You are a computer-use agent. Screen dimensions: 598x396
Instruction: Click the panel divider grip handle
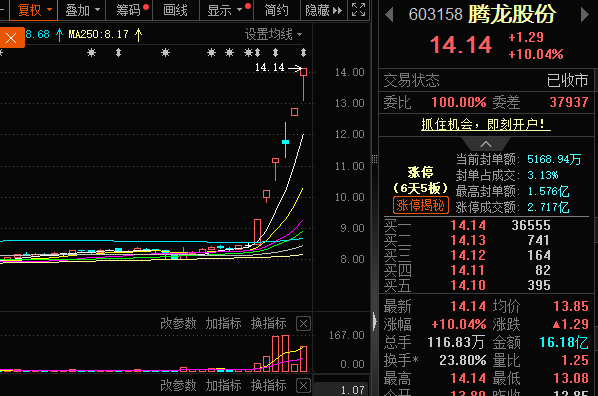375,159
